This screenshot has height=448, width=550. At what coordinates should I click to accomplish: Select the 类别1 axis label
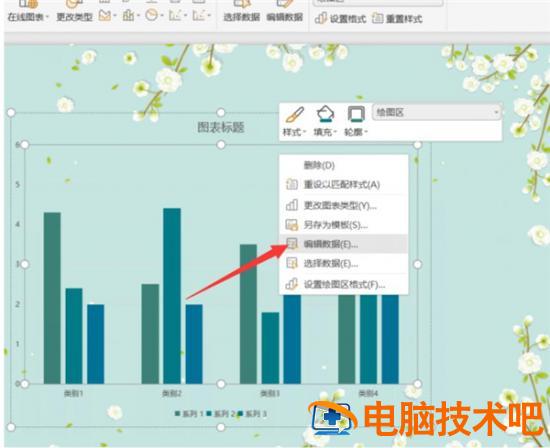tap(74, 393)
